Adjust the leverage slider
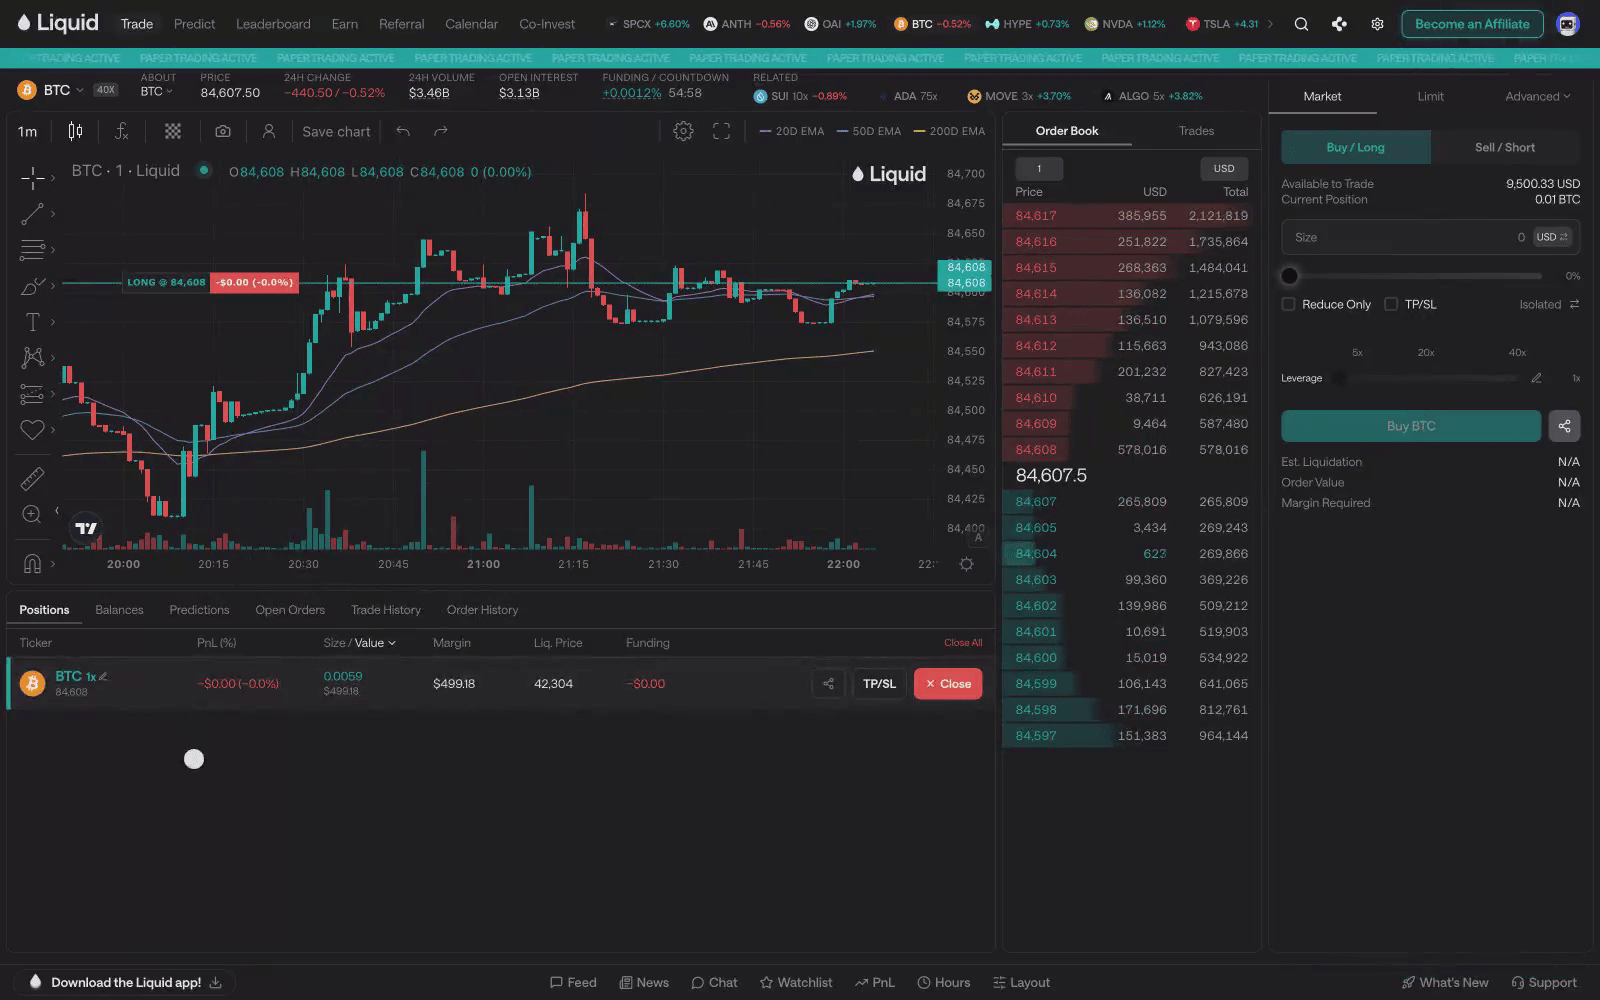The width and height of the screenshot is (1600, 1000). coord(1427,378)
